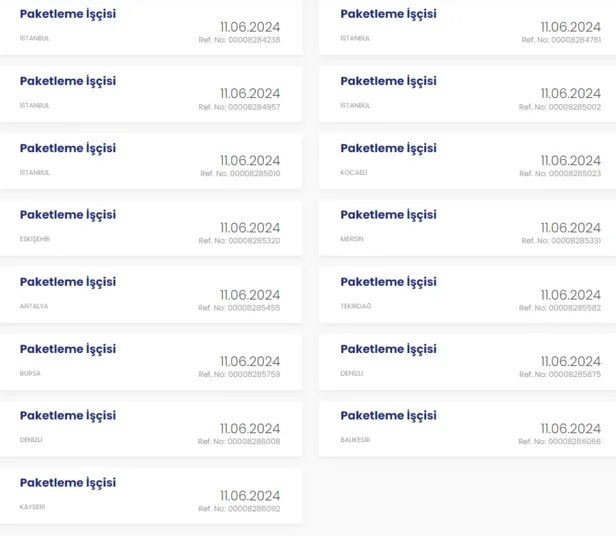Open the Bursa Paketleme İşçisi listing
The image size is (616, 536).
click(68, 349)
